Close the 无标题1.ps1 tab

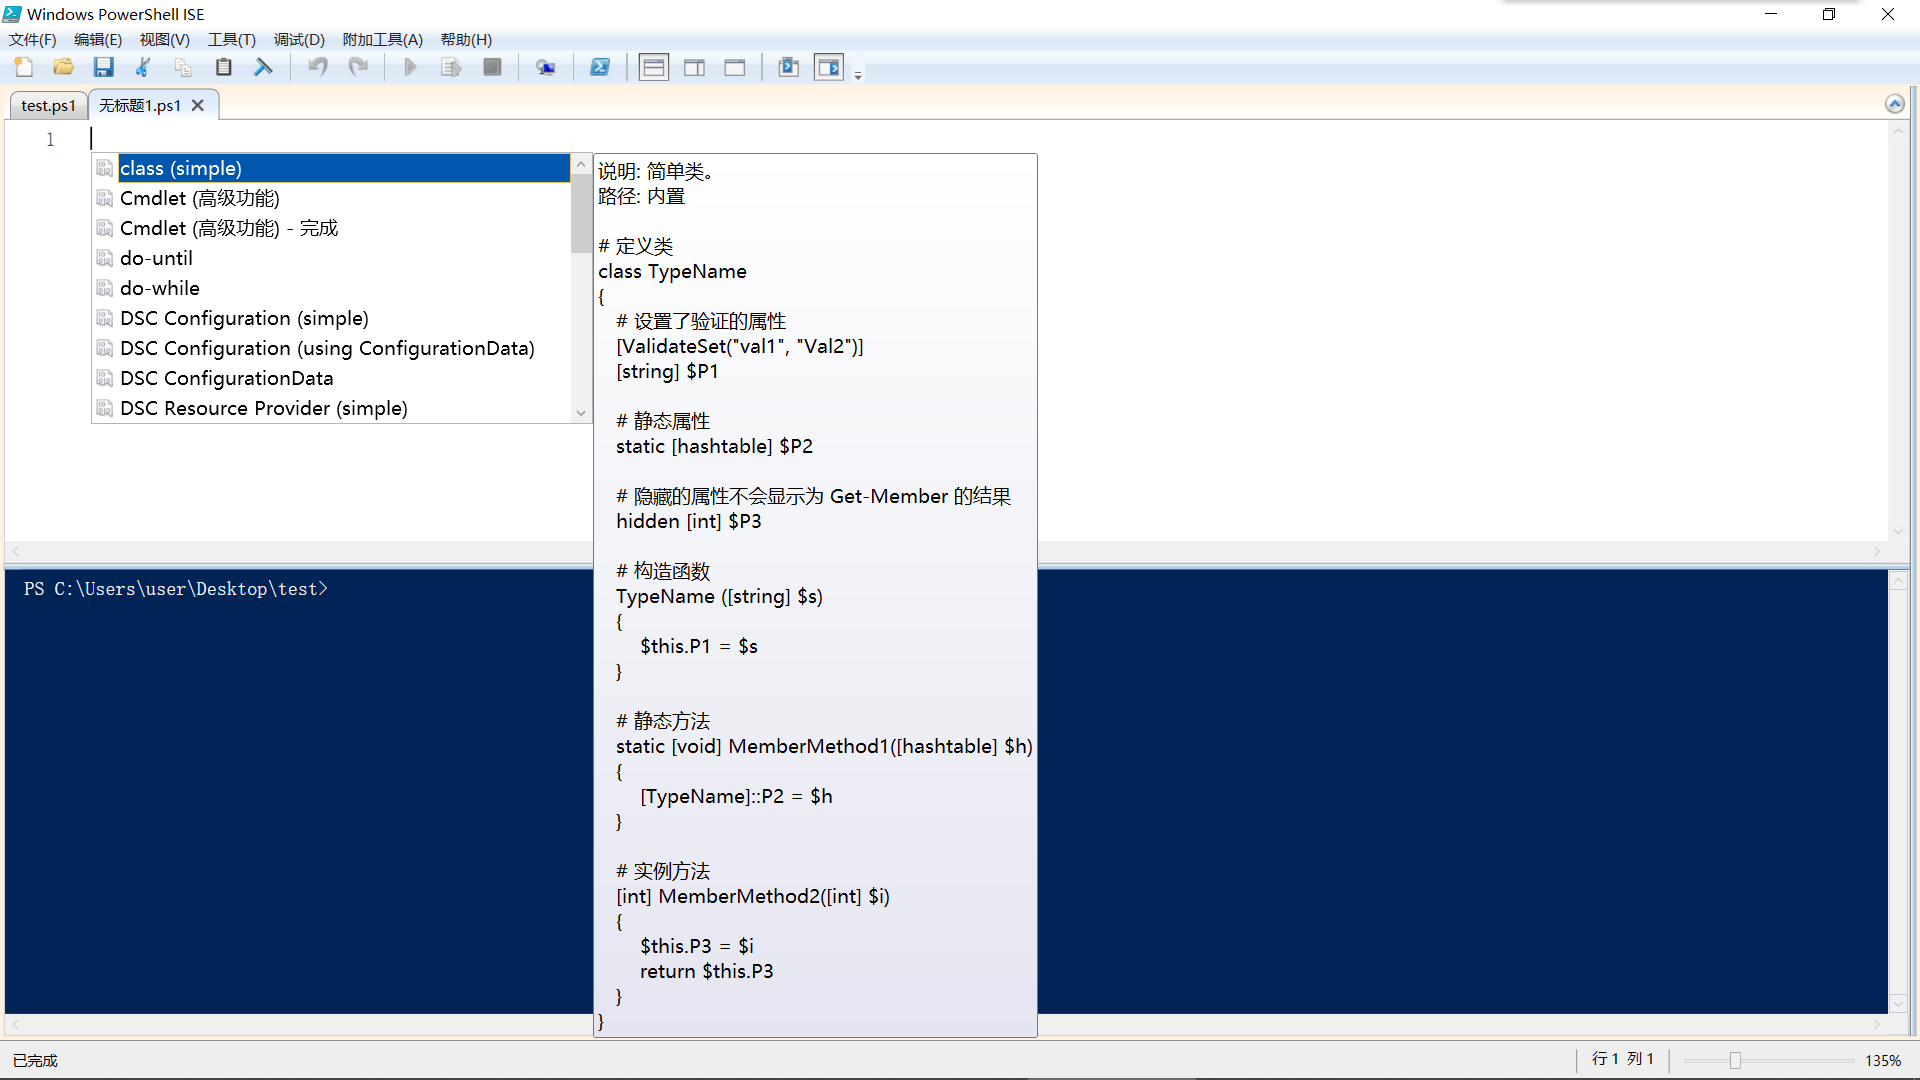coord(198,105)
